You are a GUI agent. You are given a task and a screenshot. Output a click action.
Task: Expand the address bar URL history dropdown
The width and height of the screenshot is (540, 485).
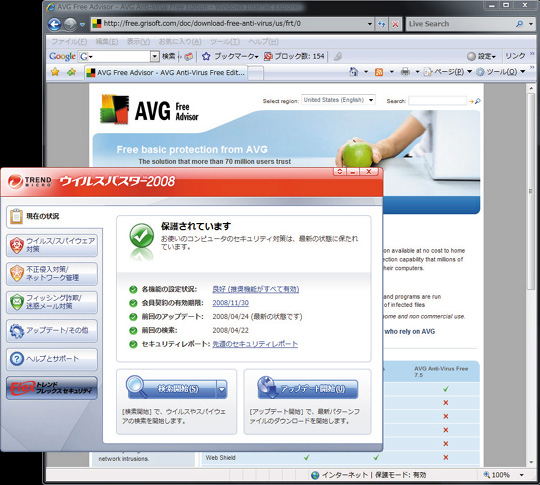370,24
